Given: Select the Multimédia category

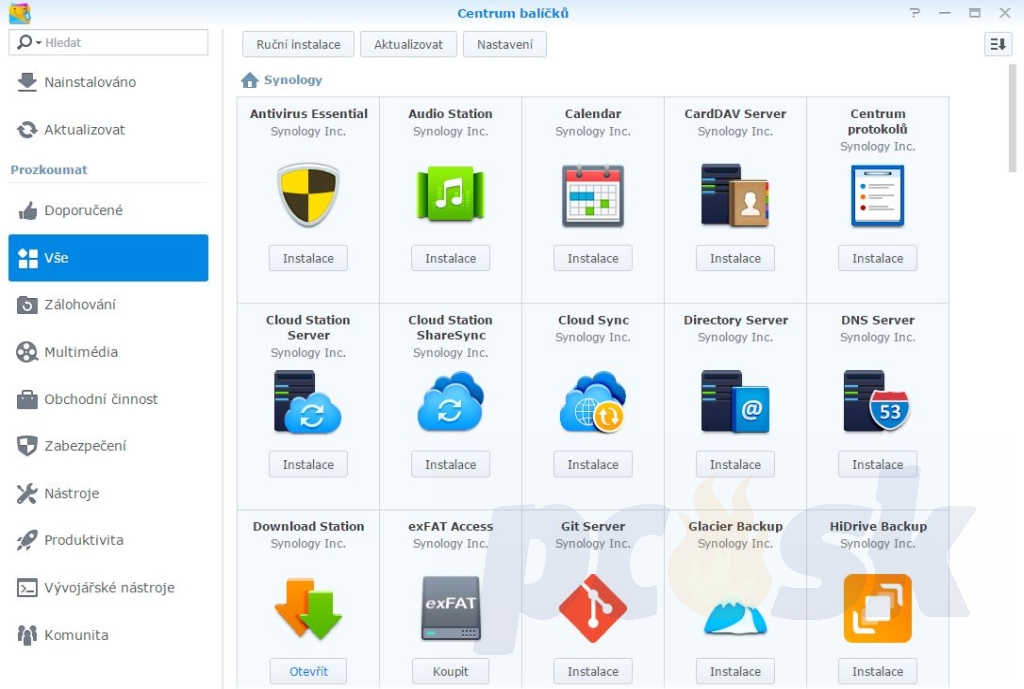Looking at the screenshot, I should click(80, 352).
